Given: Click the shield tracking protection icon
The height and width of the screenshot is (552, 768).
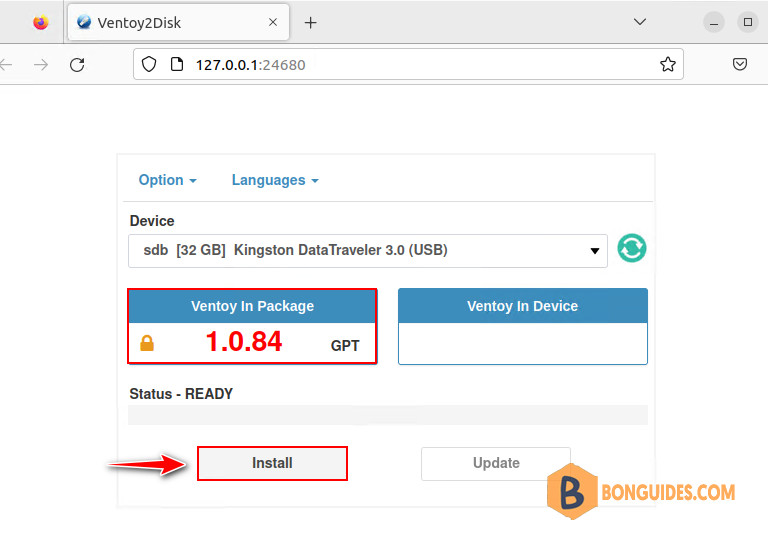Looking at the screenshot, I should coord(149,64).
